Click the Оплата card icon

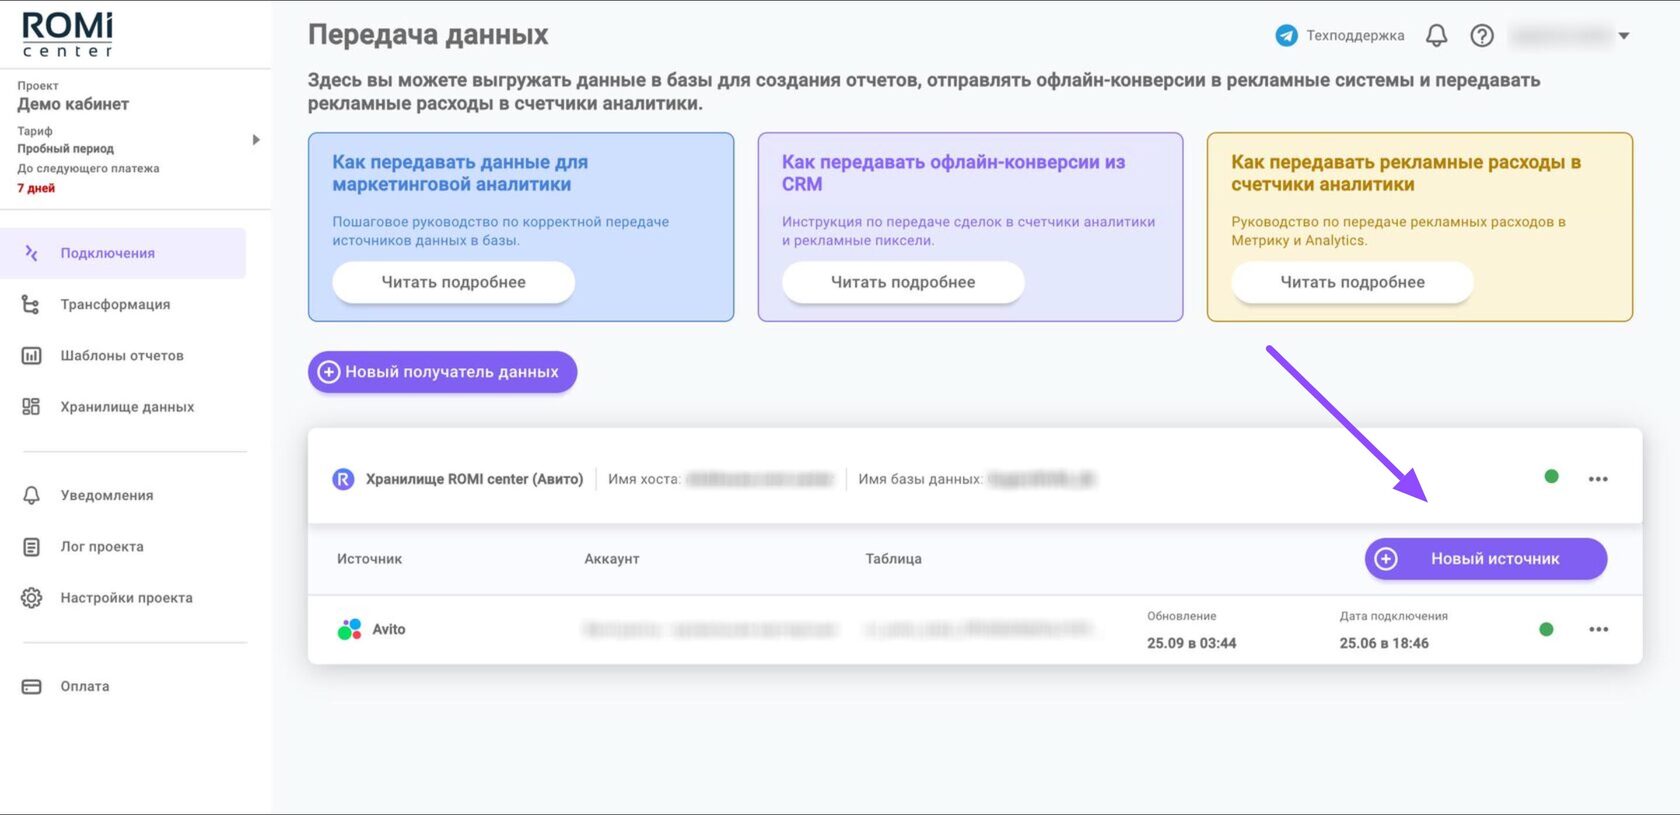31,687
